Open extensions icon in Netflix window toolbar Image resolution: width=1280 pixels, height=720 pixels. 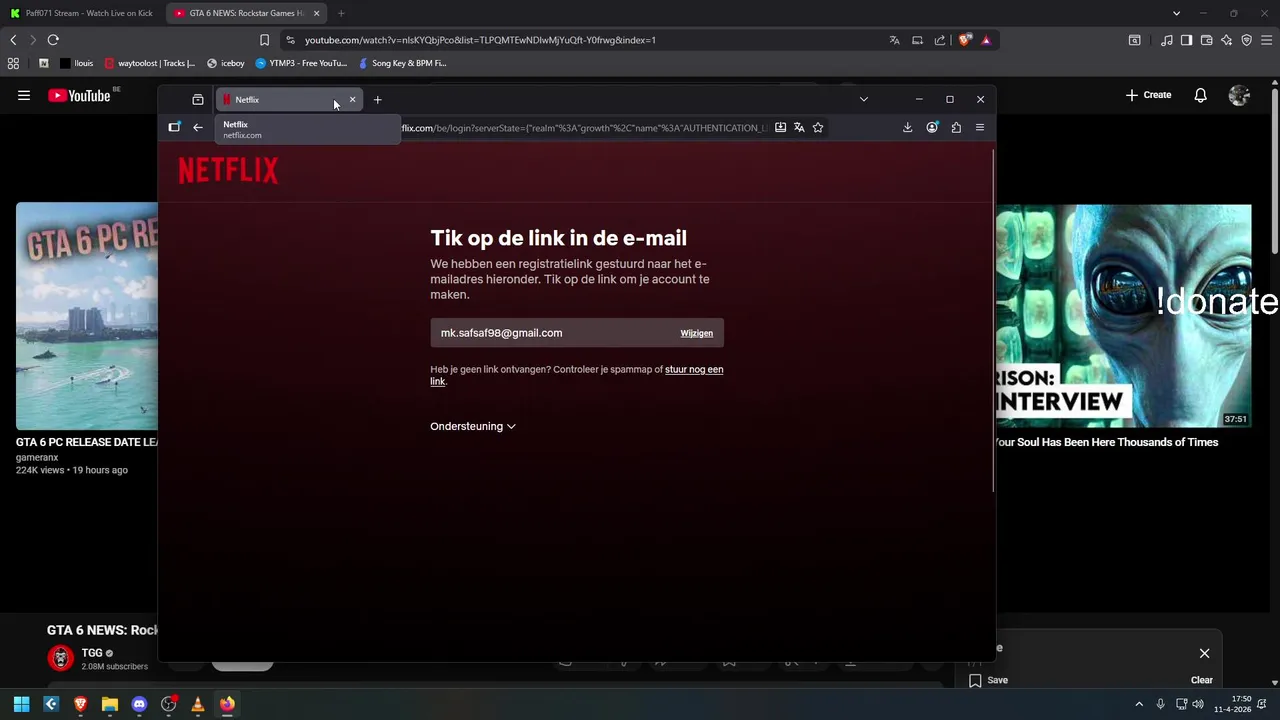pos(956,127)
